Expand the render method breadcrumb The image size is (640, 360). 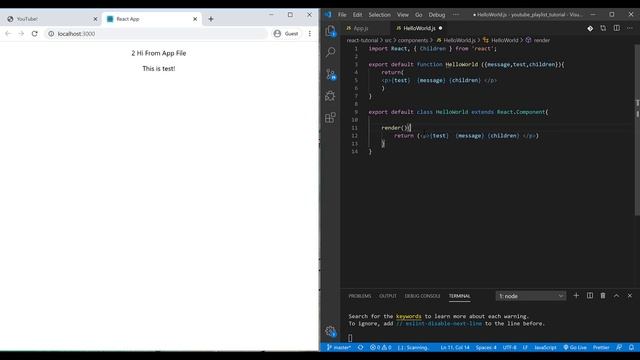[538, 40]
